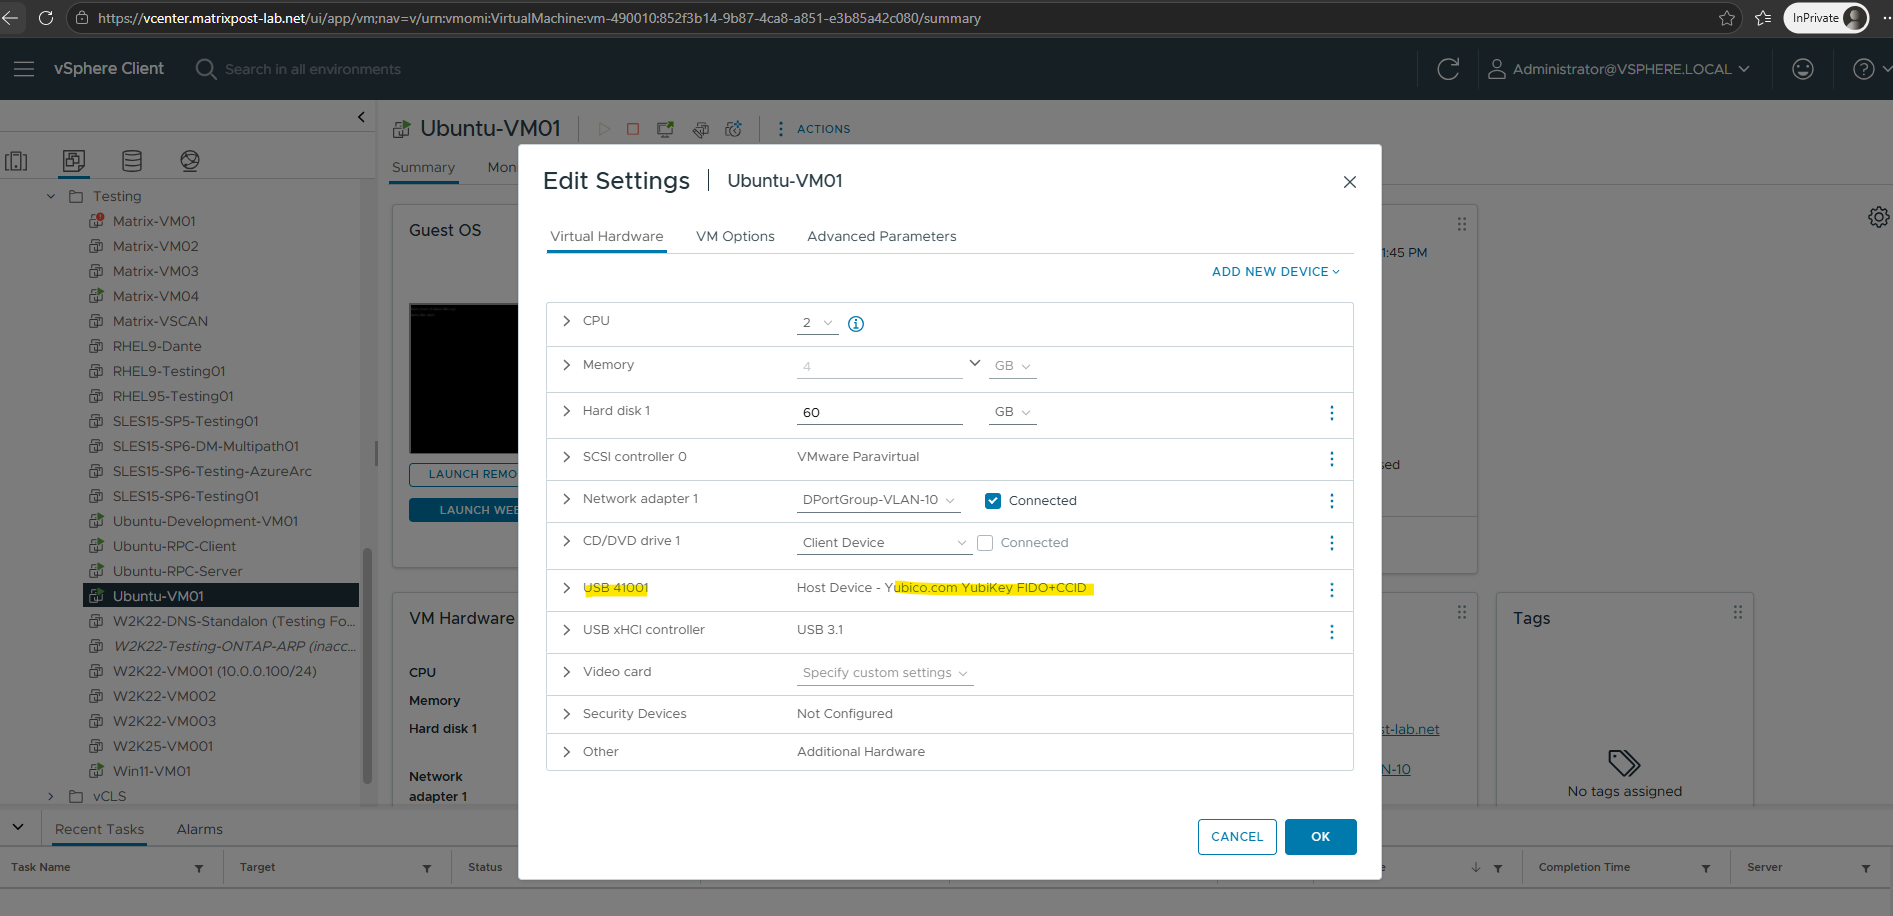Click the browser reload button
1893x916 pixels.
46,18
